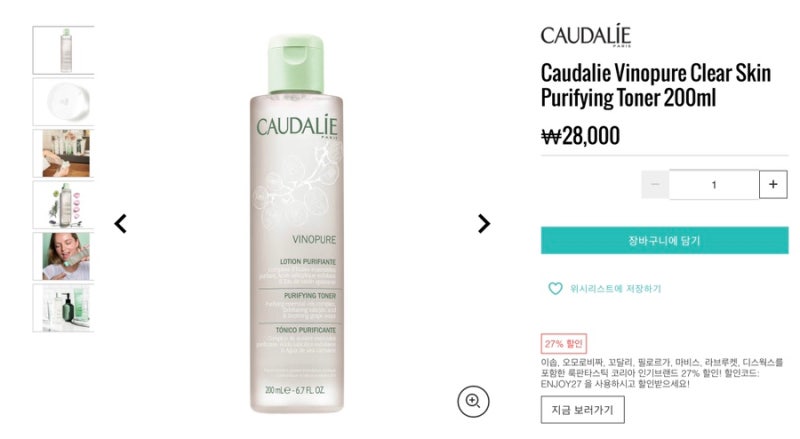800x439 pixels.
Task: Click the wishlist heart icon
Action: point(555,289)
